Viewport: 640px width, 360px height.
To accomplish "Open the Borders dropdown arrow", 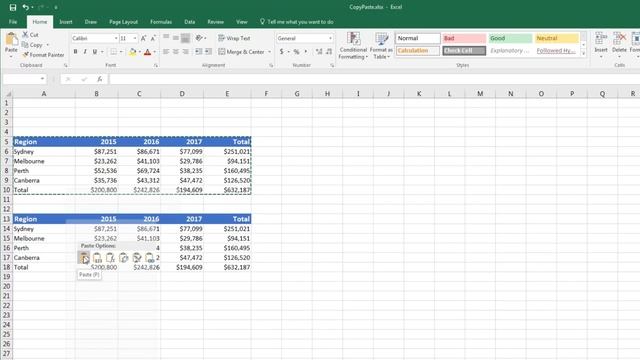I will click(121, 52).
